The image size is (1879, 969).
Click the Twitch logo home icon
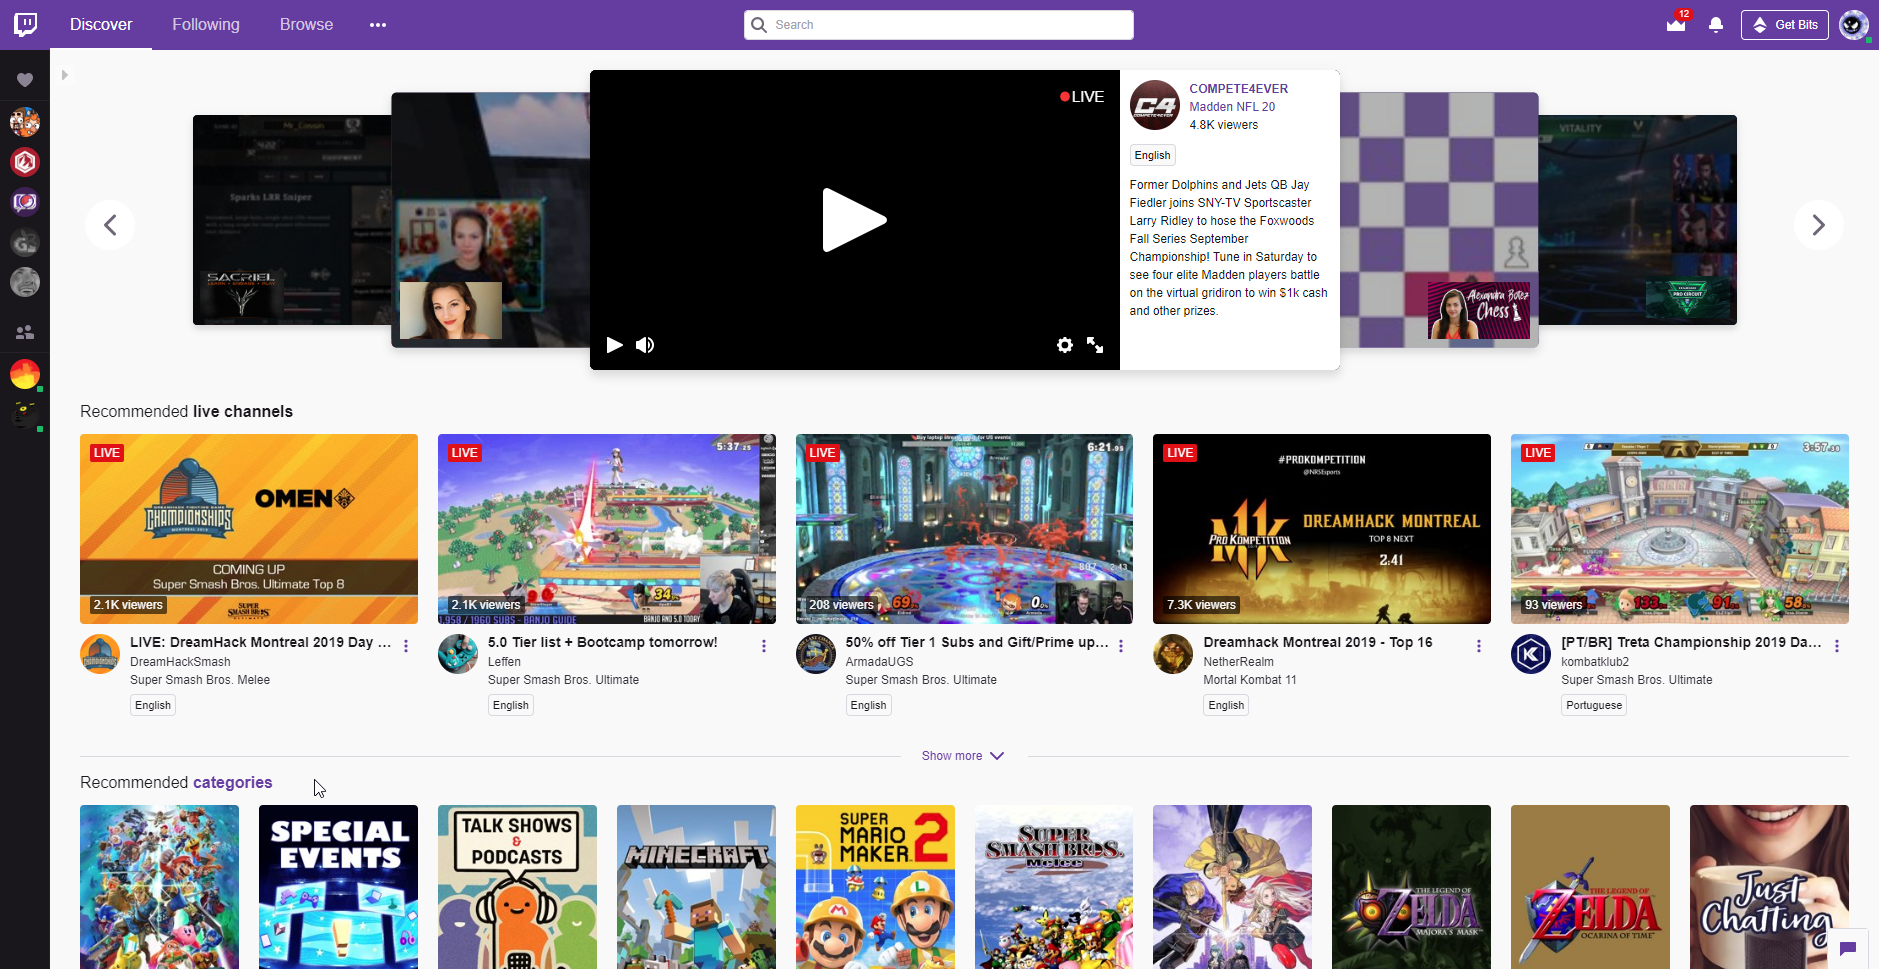tap(25, 24)
